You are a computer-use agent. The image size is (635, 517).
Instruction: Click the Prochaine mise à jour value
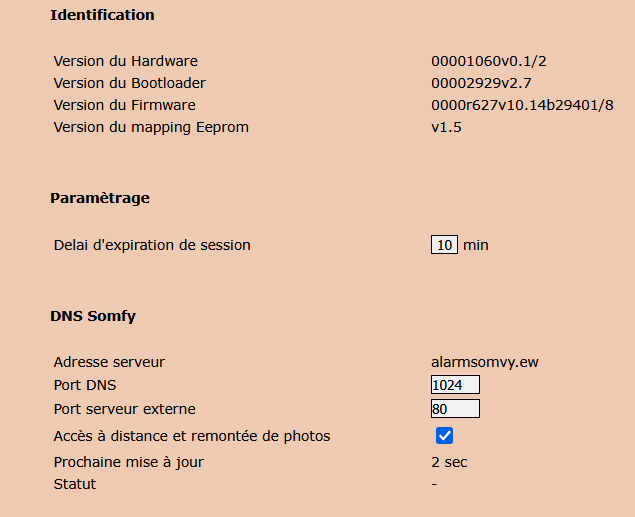coord(449,462)
